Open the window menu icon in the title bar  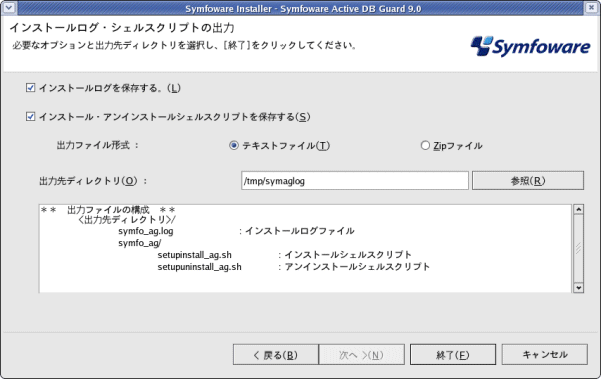point(8,7)
